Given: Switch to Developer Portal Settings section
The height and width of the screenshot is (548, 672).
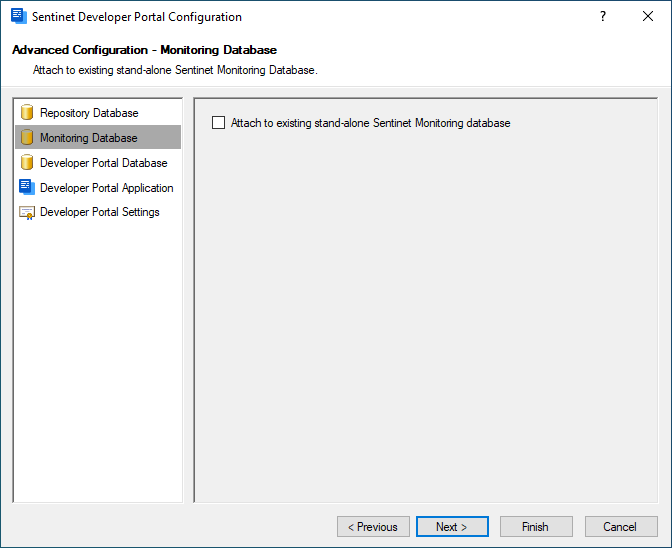Looking at the screenshot, I should pos(98,212).
